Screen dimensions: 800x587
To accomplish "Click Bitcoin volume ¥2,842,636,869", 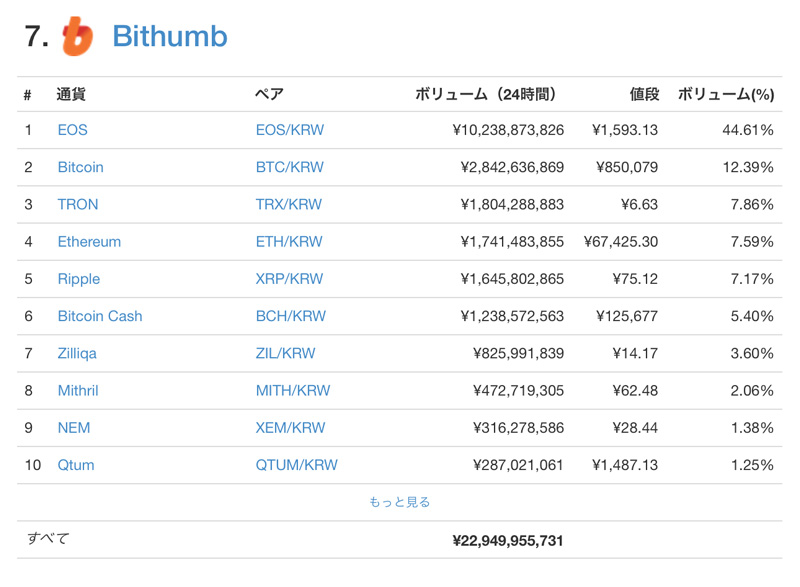I will tap(512, 167).
